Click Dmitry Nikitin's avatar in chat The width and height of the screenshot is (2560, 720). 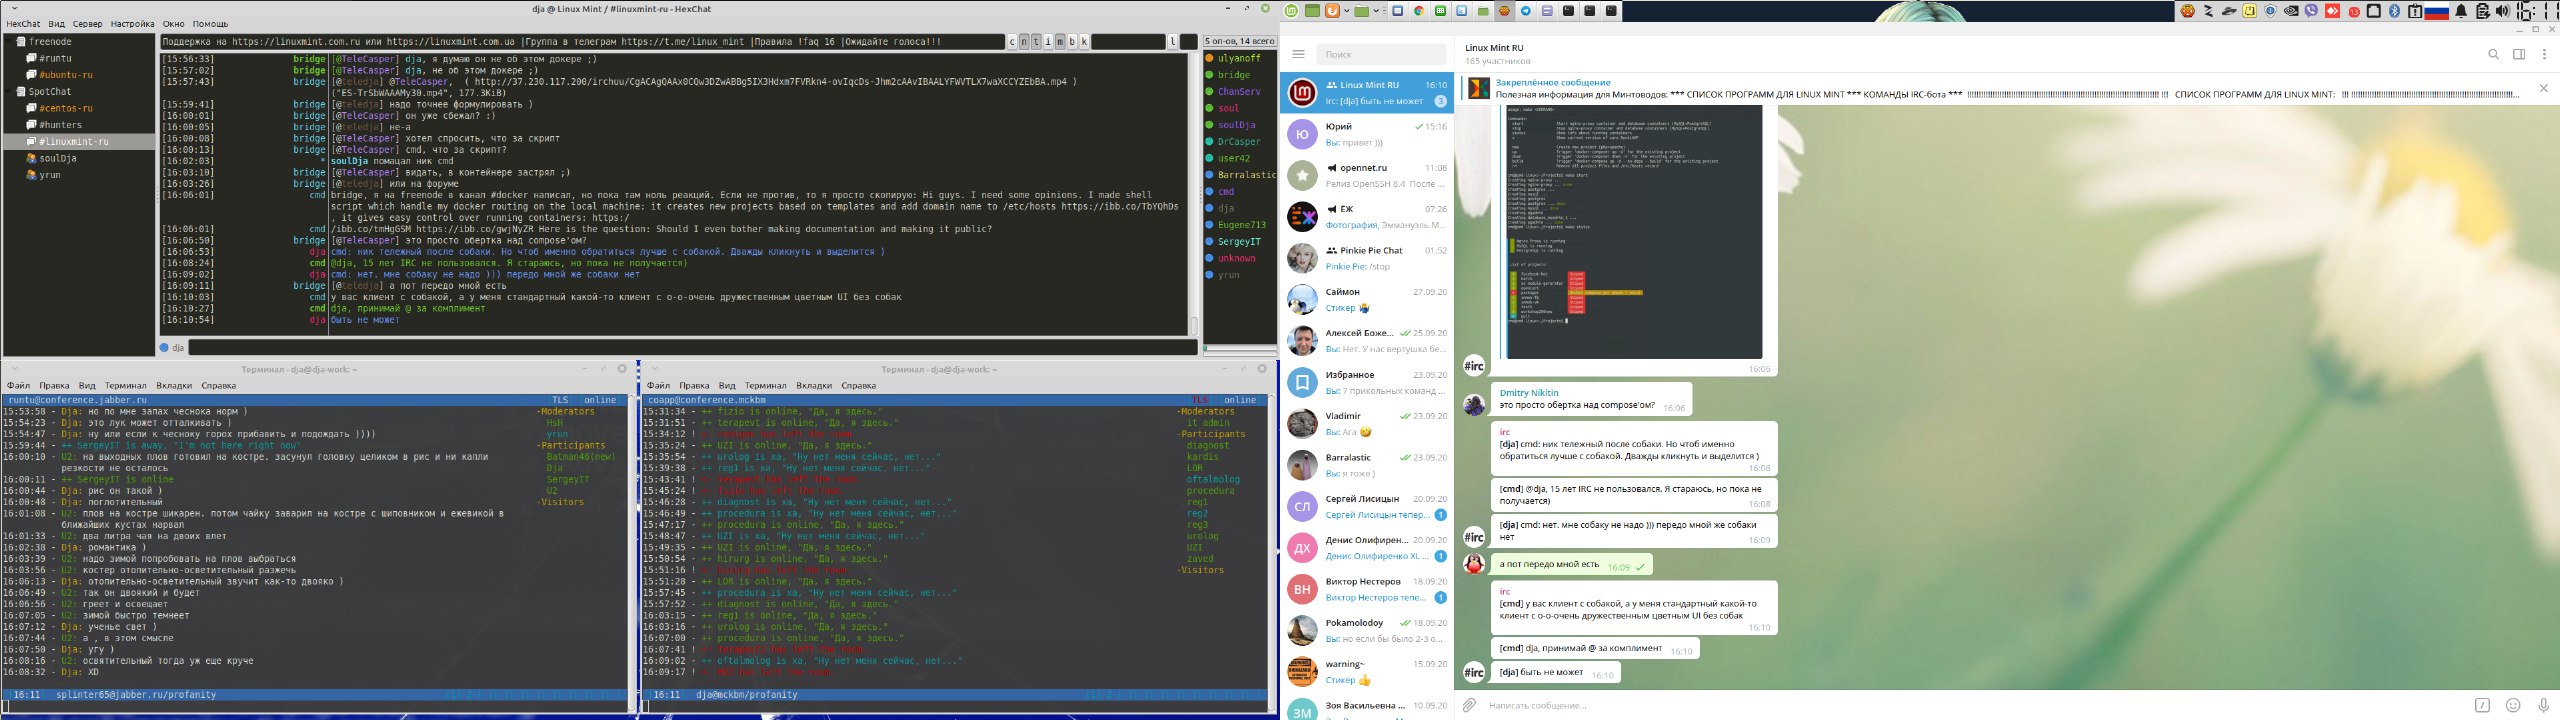[x=1474, y=404]
